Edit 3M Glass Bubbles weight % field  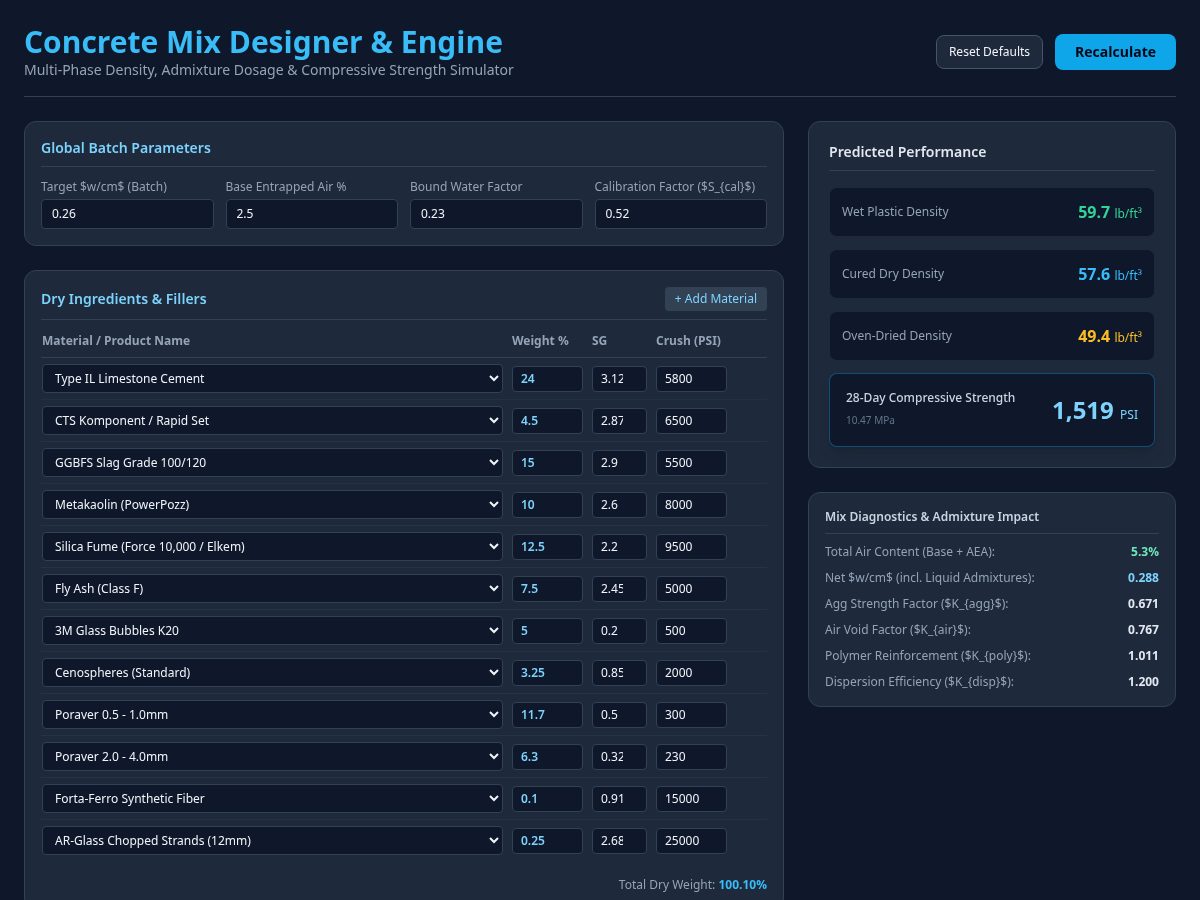click(547, 631)
